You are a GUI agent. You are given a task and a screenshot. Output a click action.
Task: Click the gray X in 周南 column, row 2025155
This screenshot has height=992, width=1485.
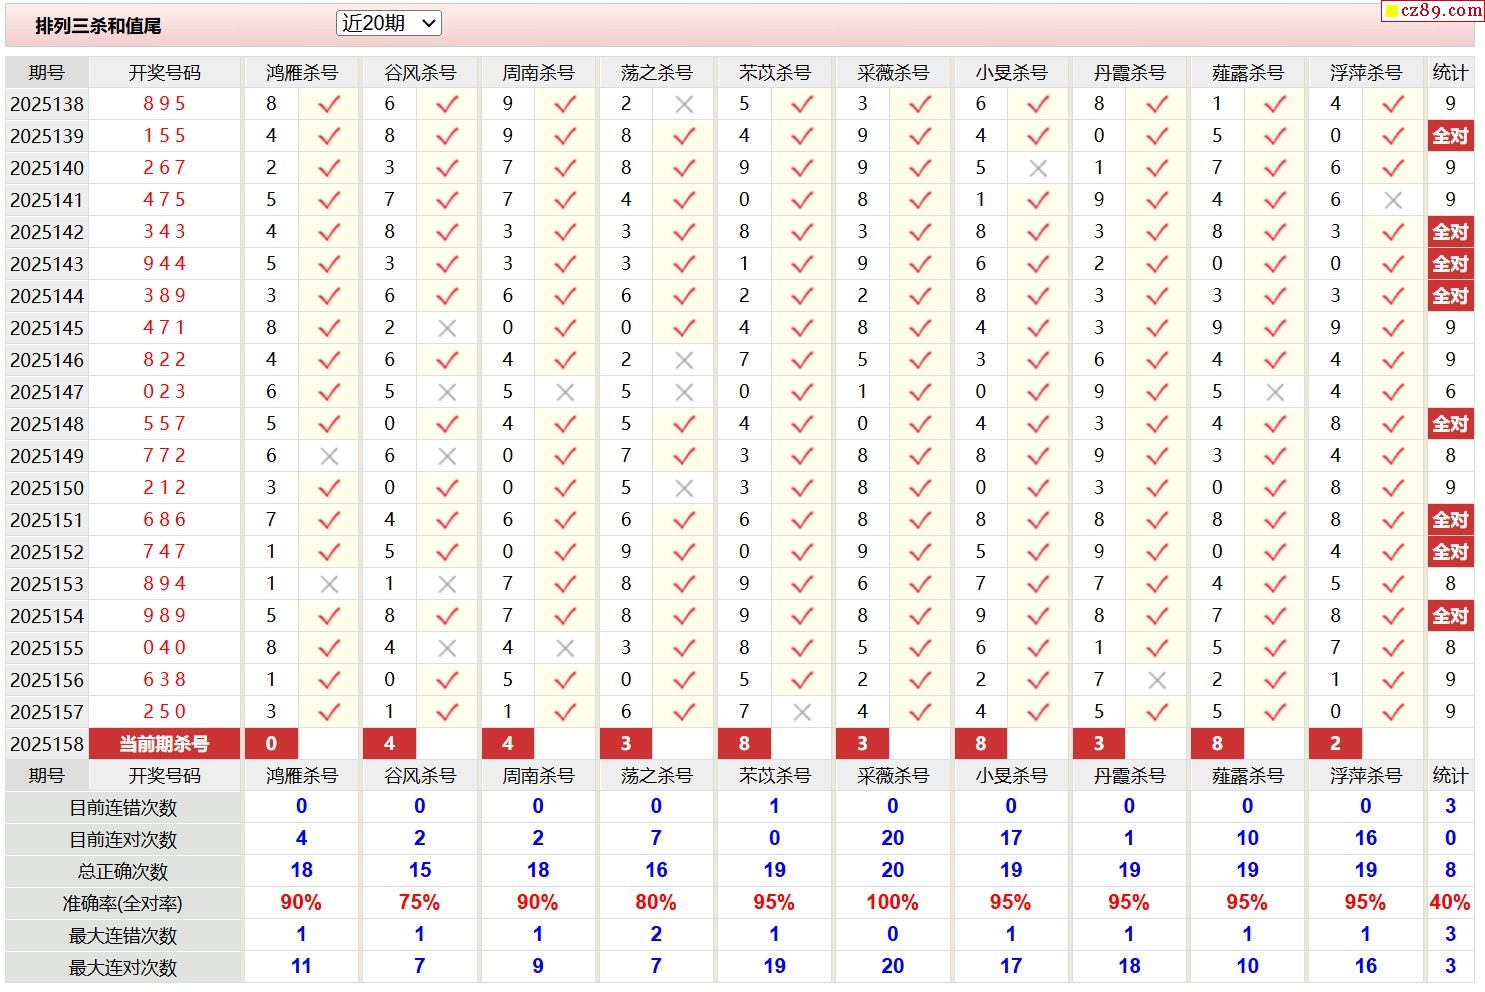(565, 648)
